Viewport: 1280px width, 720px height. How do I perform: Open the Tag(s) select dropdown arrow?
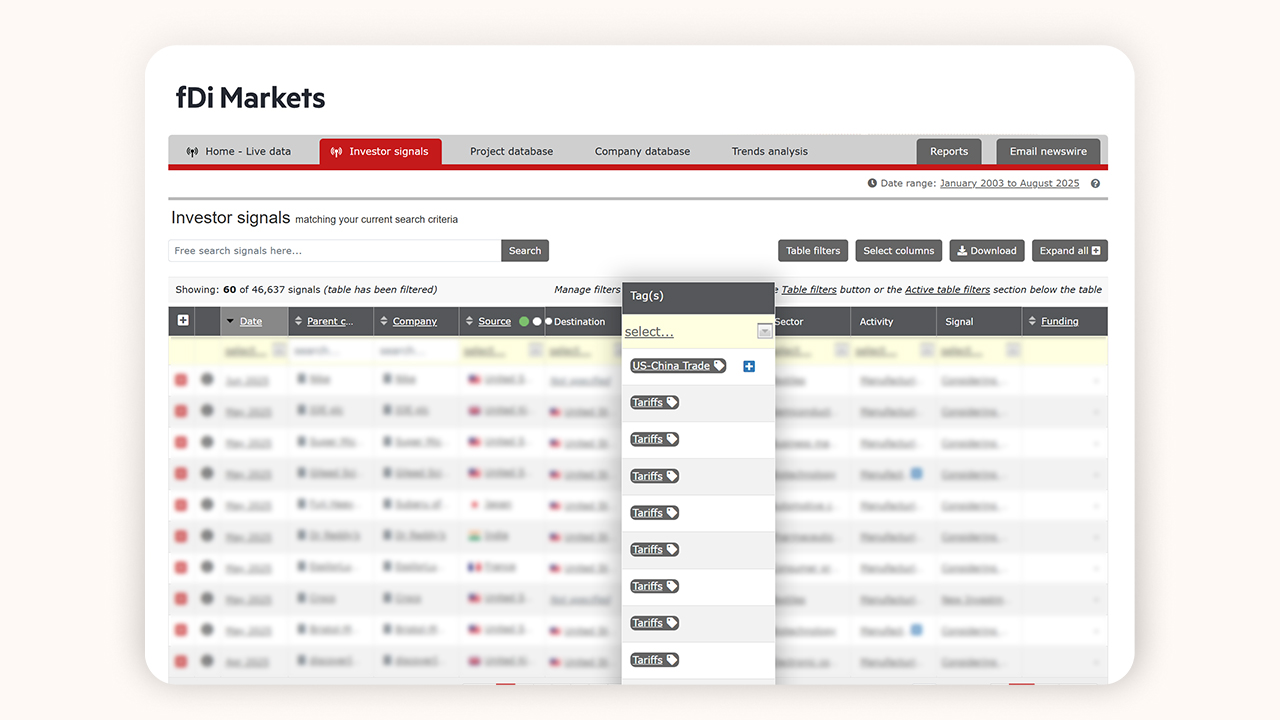[x=764, y=331]
